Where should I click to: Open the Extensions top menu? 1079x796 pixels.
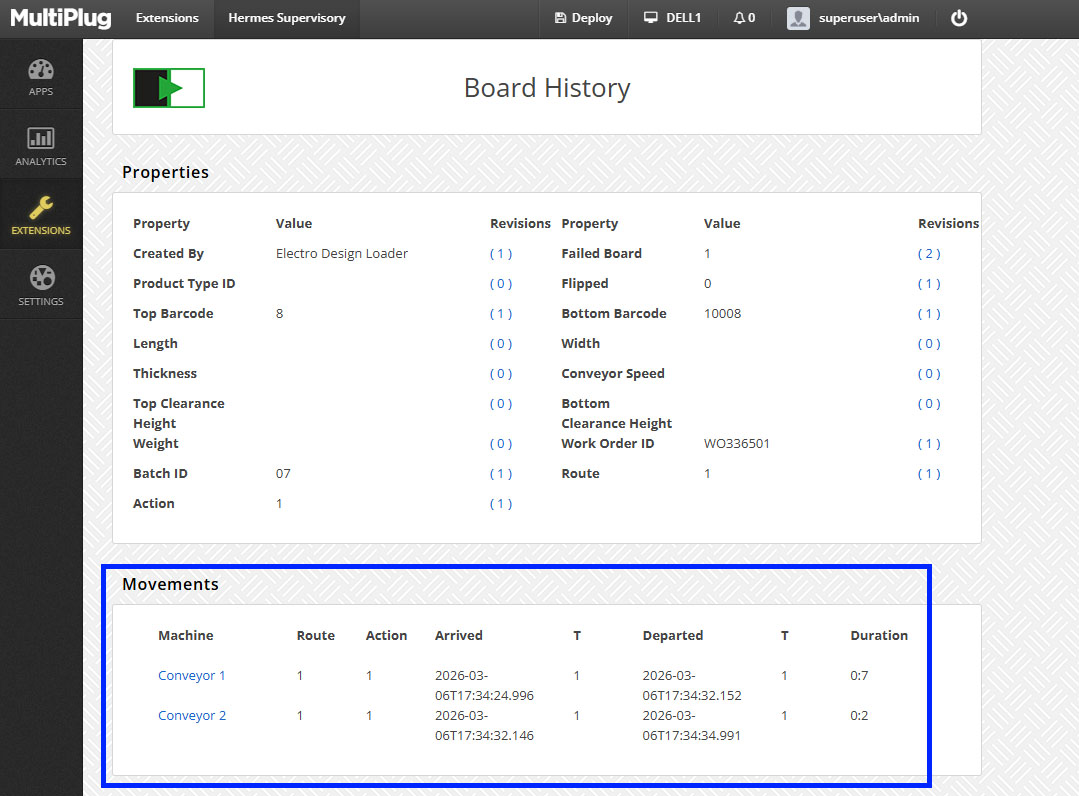167,18
